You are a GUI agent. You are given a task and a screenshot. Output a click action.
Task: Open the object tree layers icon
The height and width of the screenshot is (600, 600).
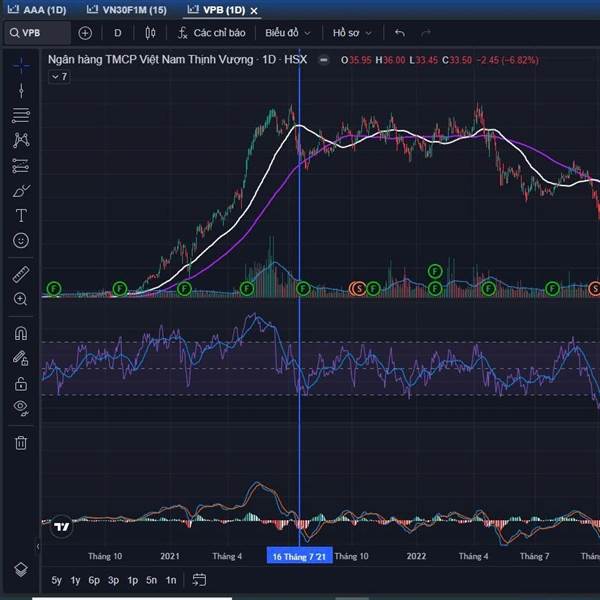point(21,570)
